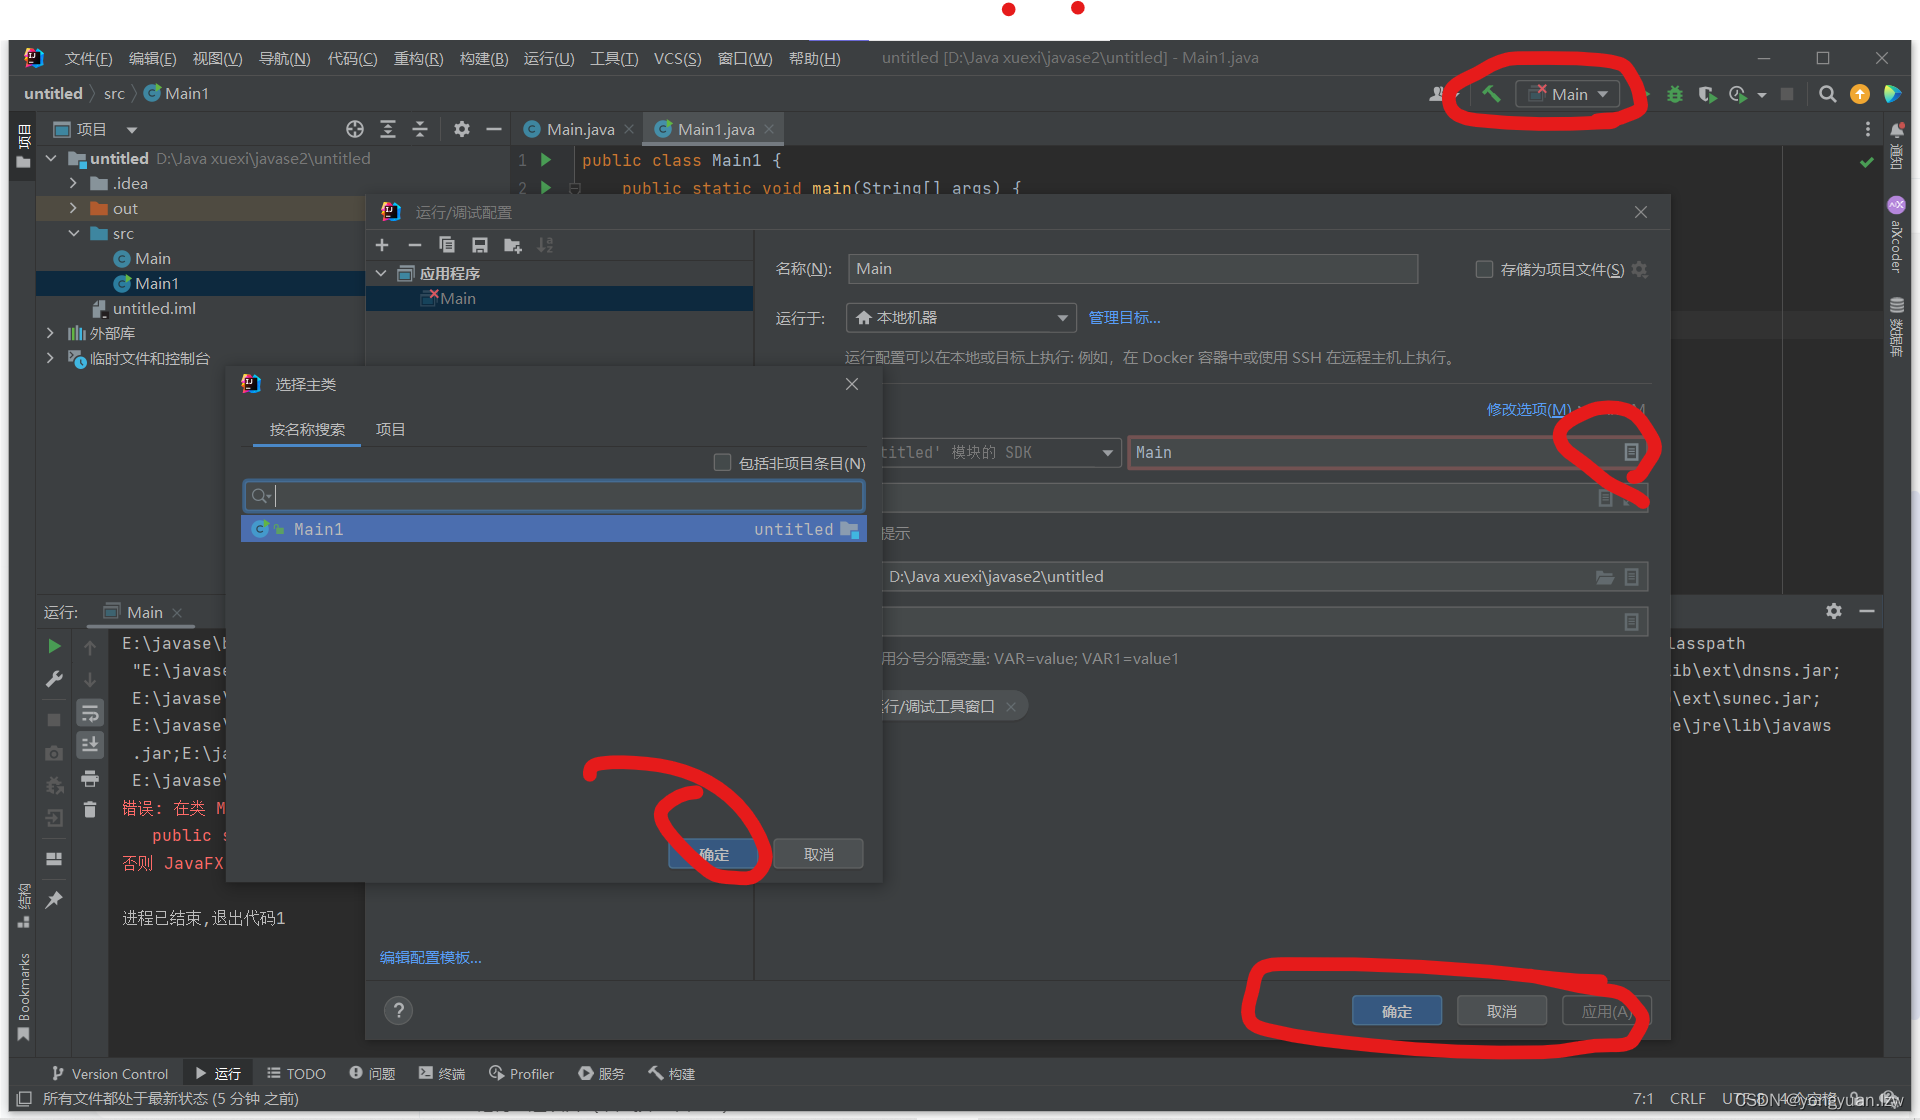Check 'store as project file' checkbox

click(x=1484, y=269)
